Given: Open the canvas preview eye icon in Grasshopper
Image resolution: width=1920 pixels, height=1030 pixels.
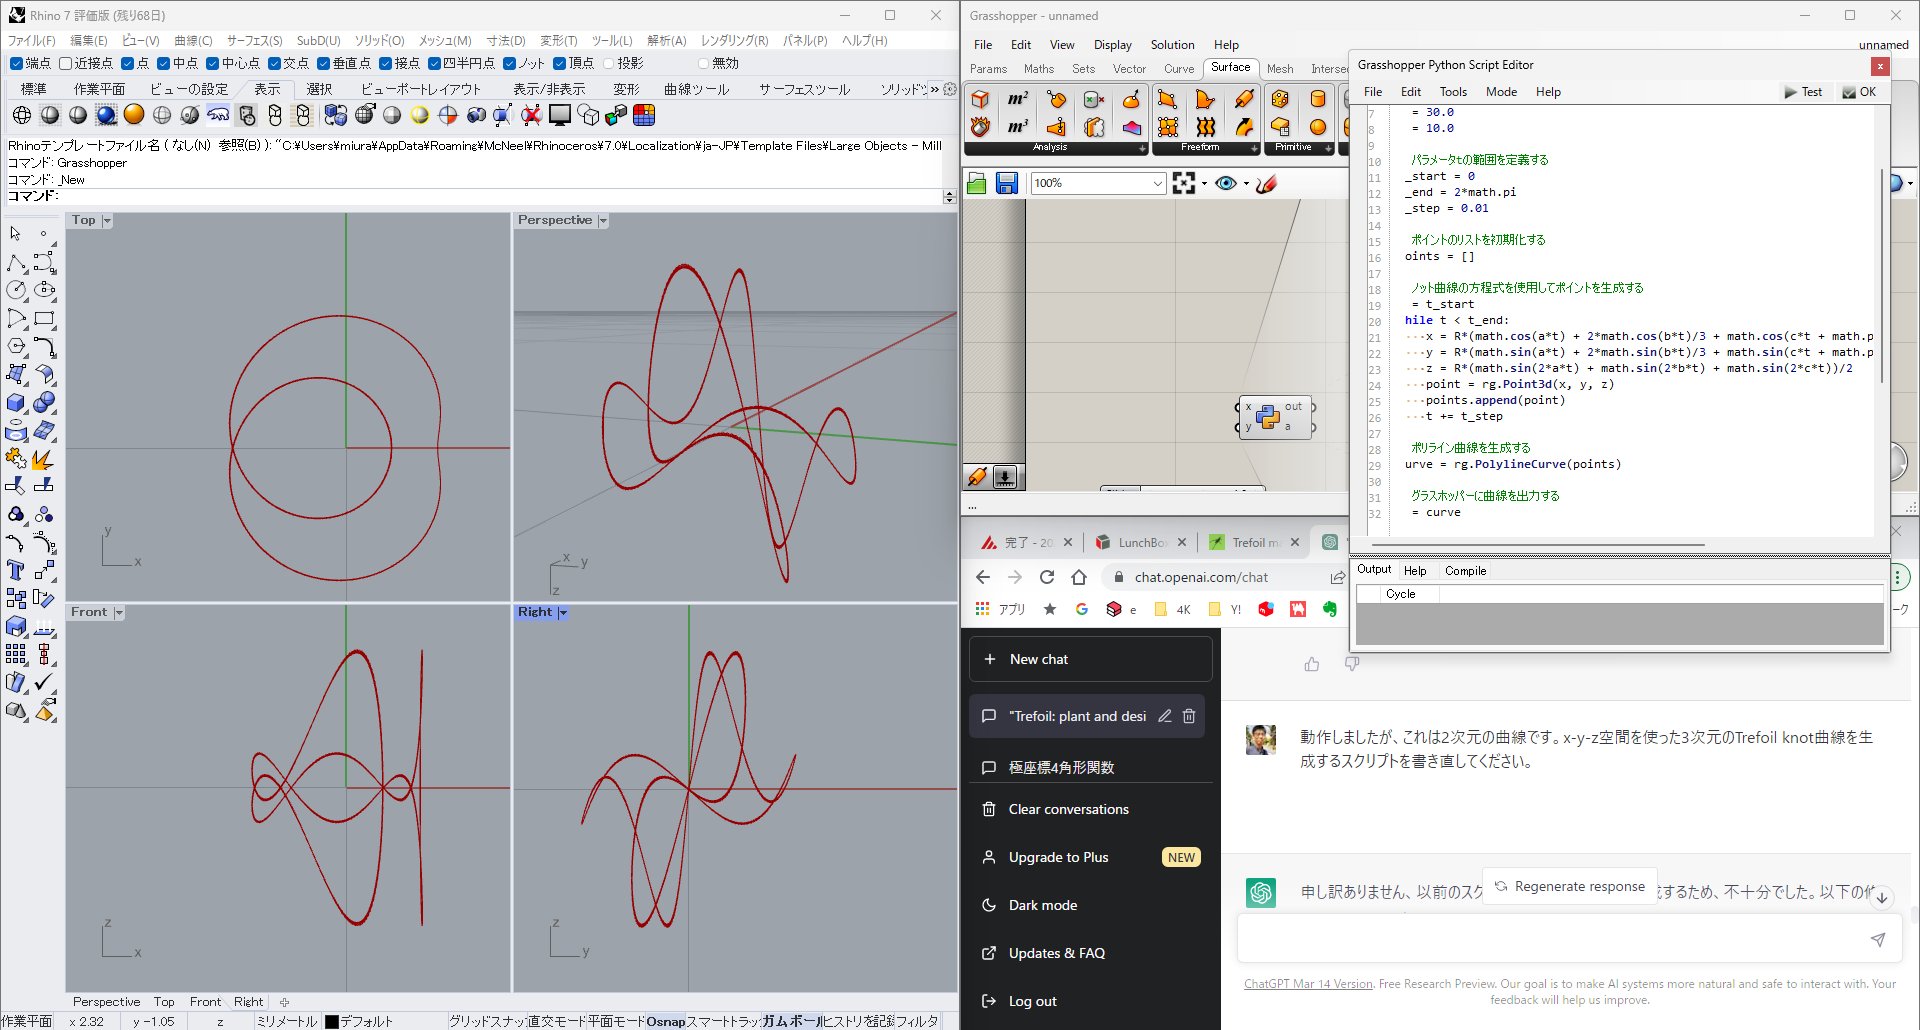Looking at the screenshot, I should tap(1226, 184).
